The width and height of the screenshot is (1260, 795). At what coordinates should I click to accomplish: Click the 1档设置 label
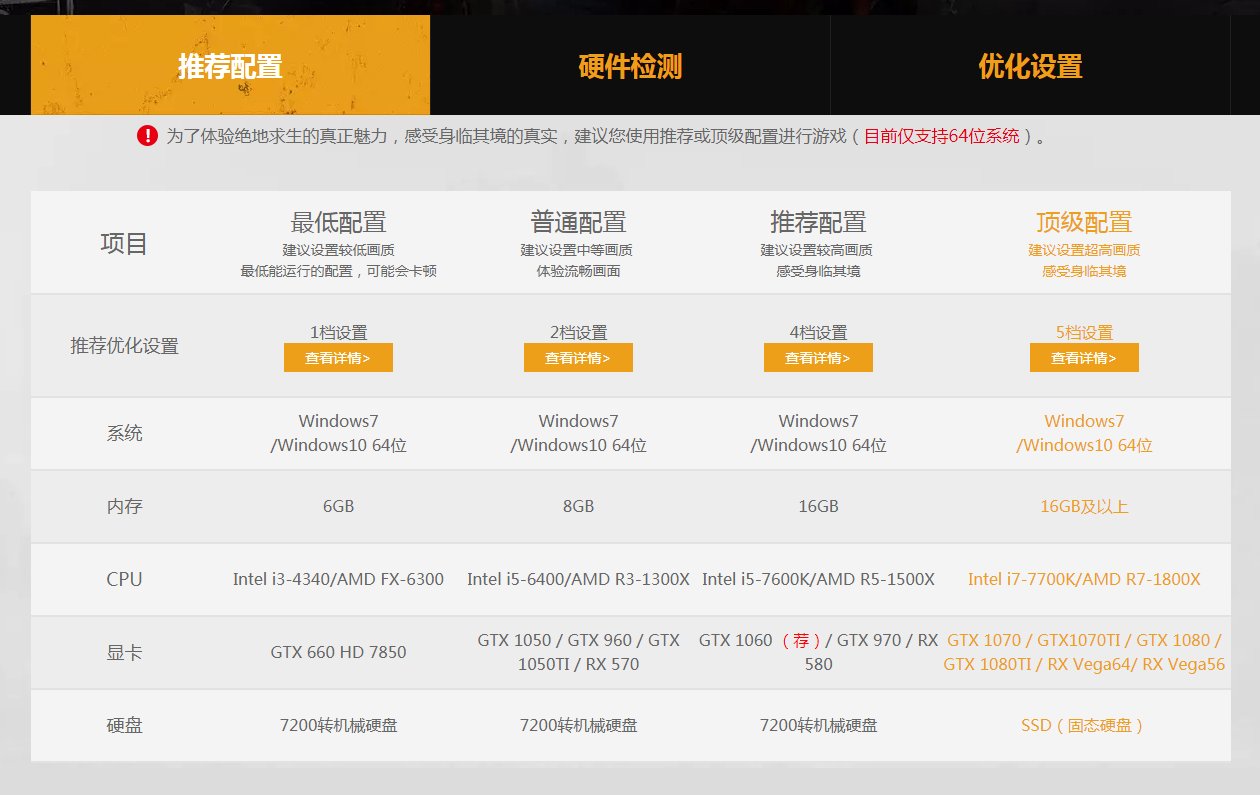[338, 331]
